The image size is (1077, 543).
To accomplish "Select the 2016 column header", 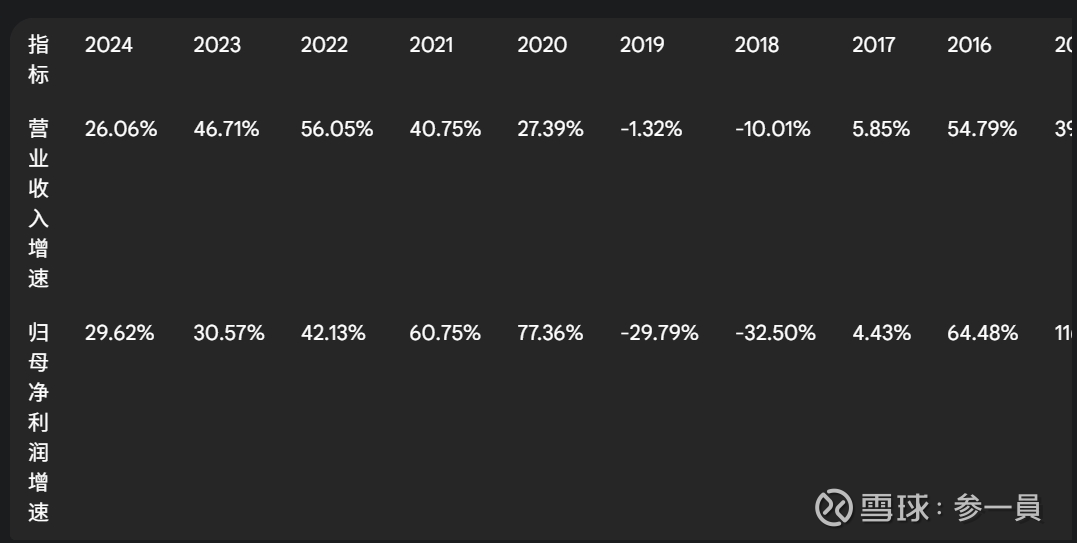I will coord(969,45).
